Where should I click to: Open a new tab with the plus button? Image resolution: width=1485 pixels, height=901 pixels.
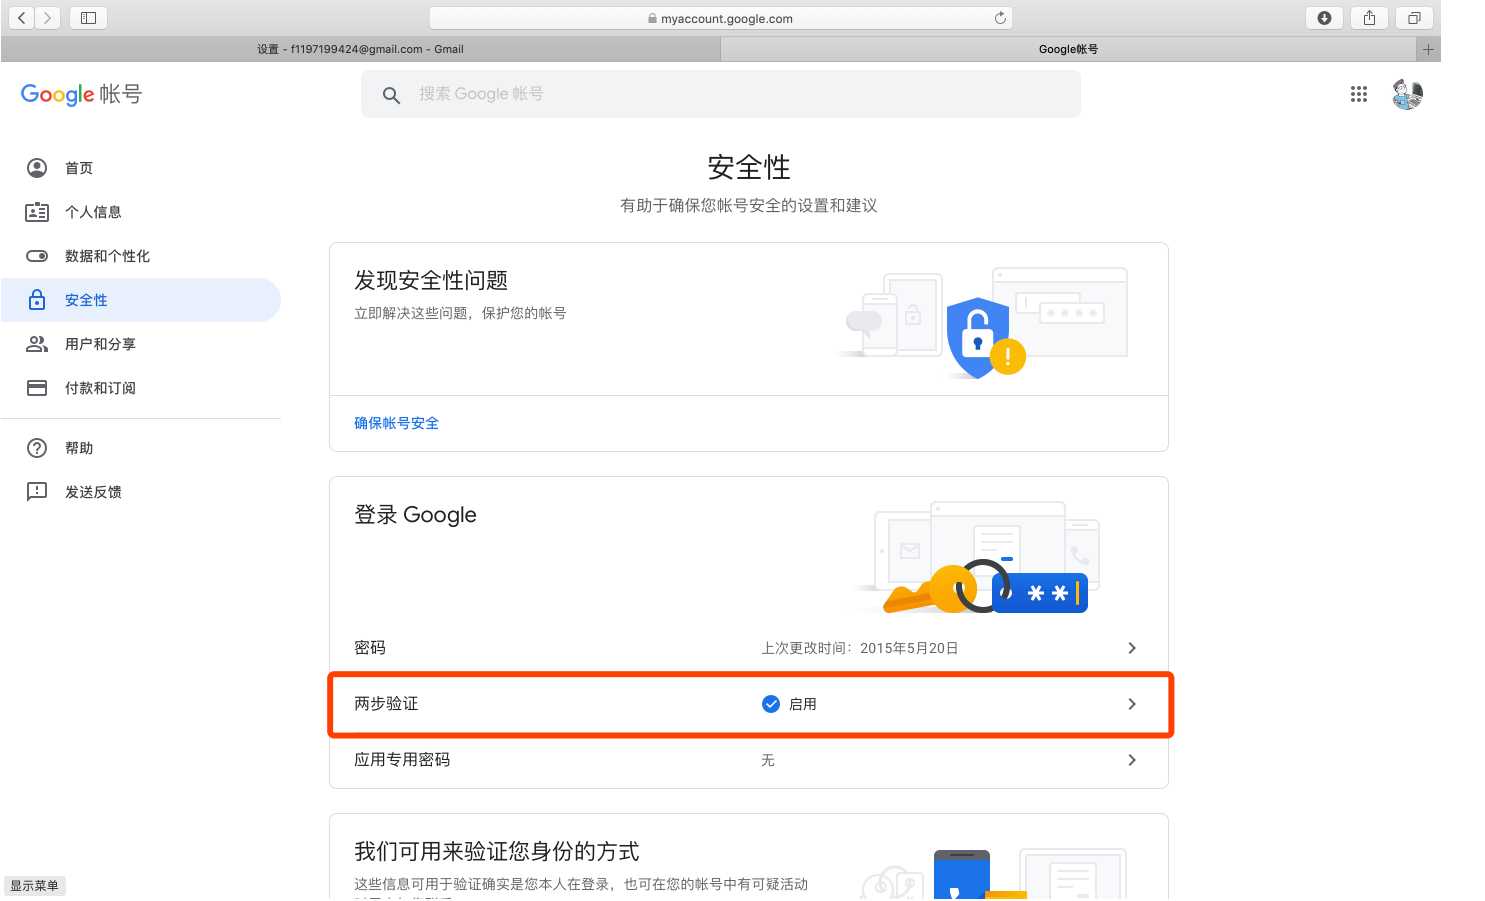pos(1428,49)
